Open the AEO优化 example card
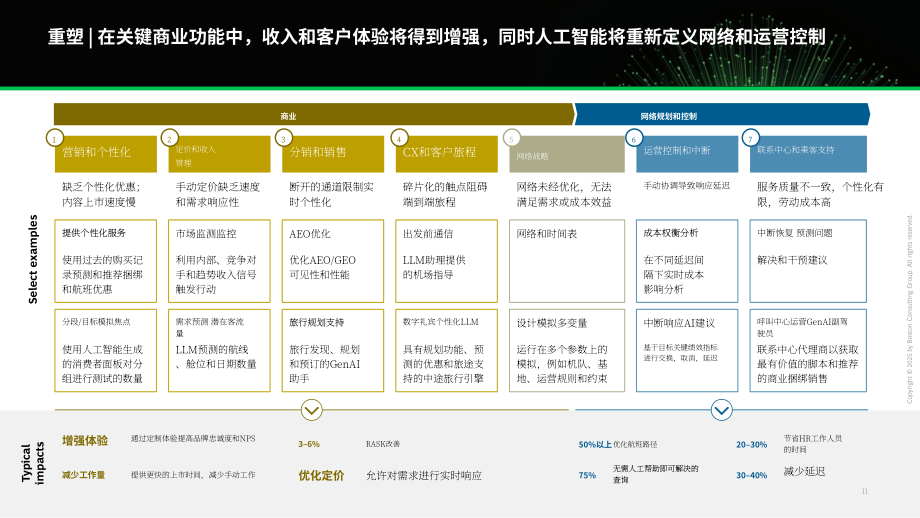Image resolution: width=920 pixels, height=518 pixels. point(333,261)
